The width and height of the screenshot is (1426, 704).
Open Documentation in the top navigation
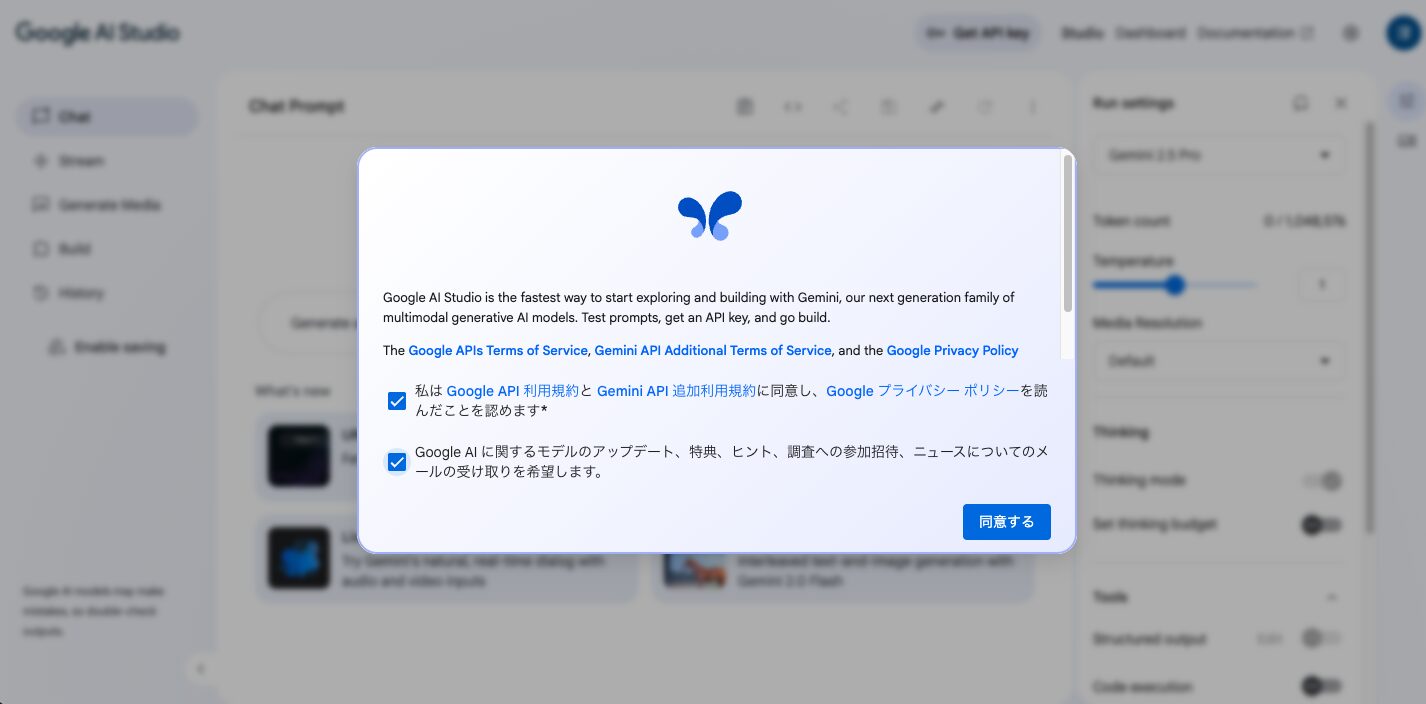click(x=1255, y=33)
